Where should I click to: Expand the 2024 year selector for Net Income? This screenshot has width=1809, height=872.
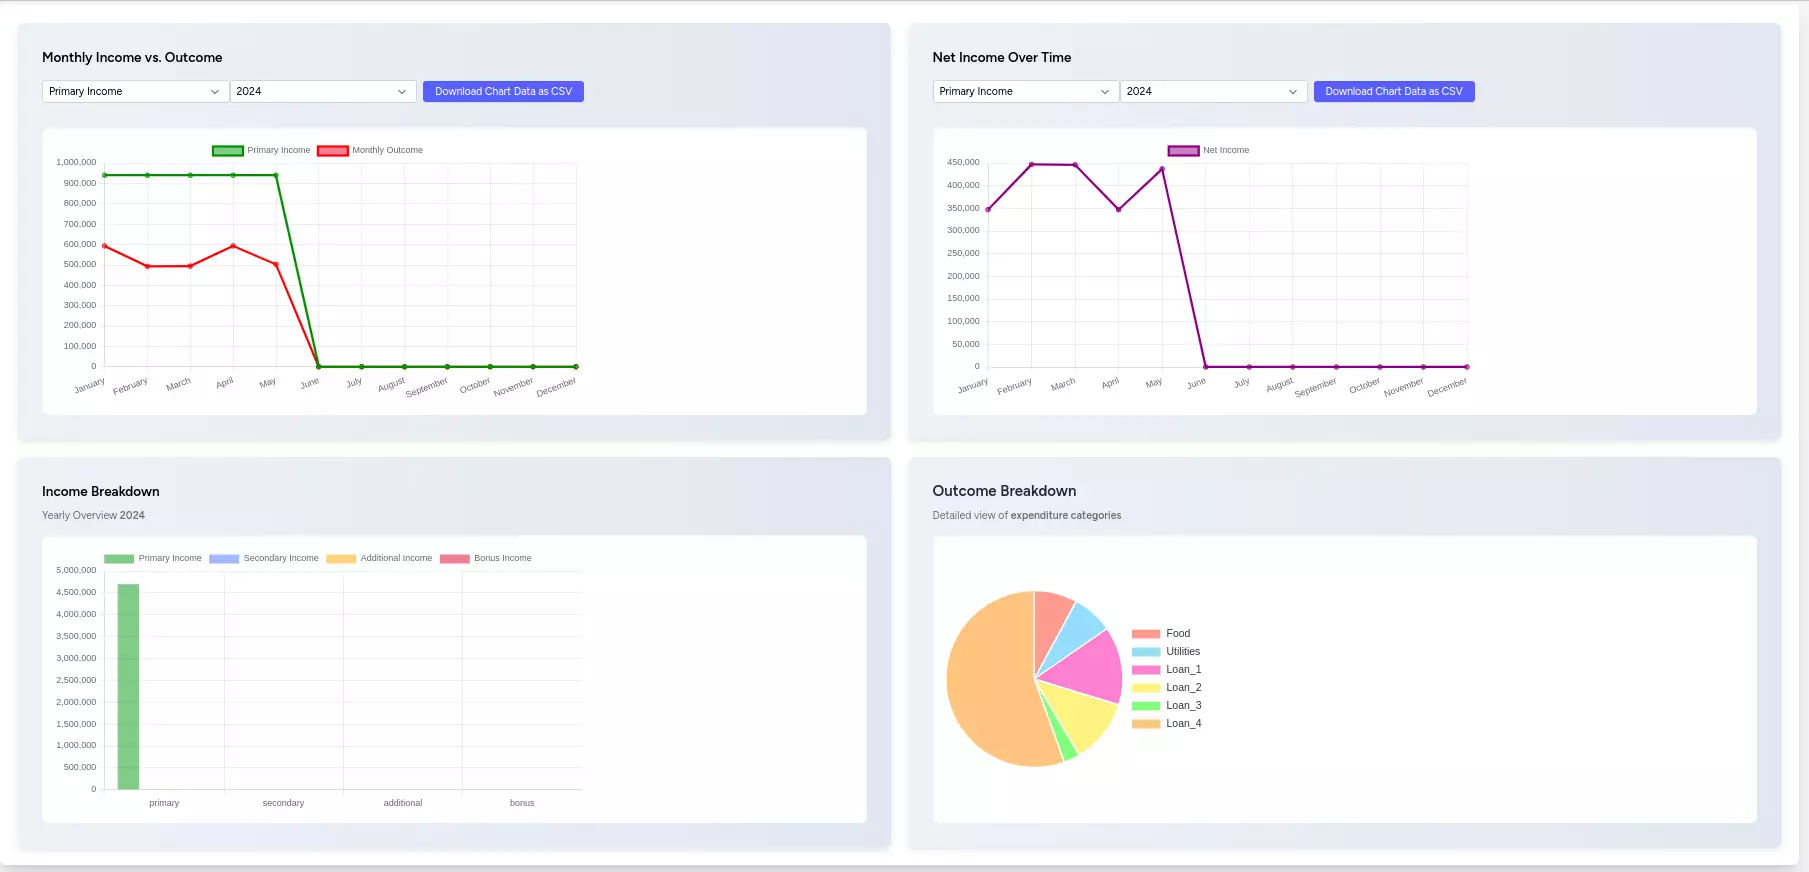click(x=1213, y=91)
